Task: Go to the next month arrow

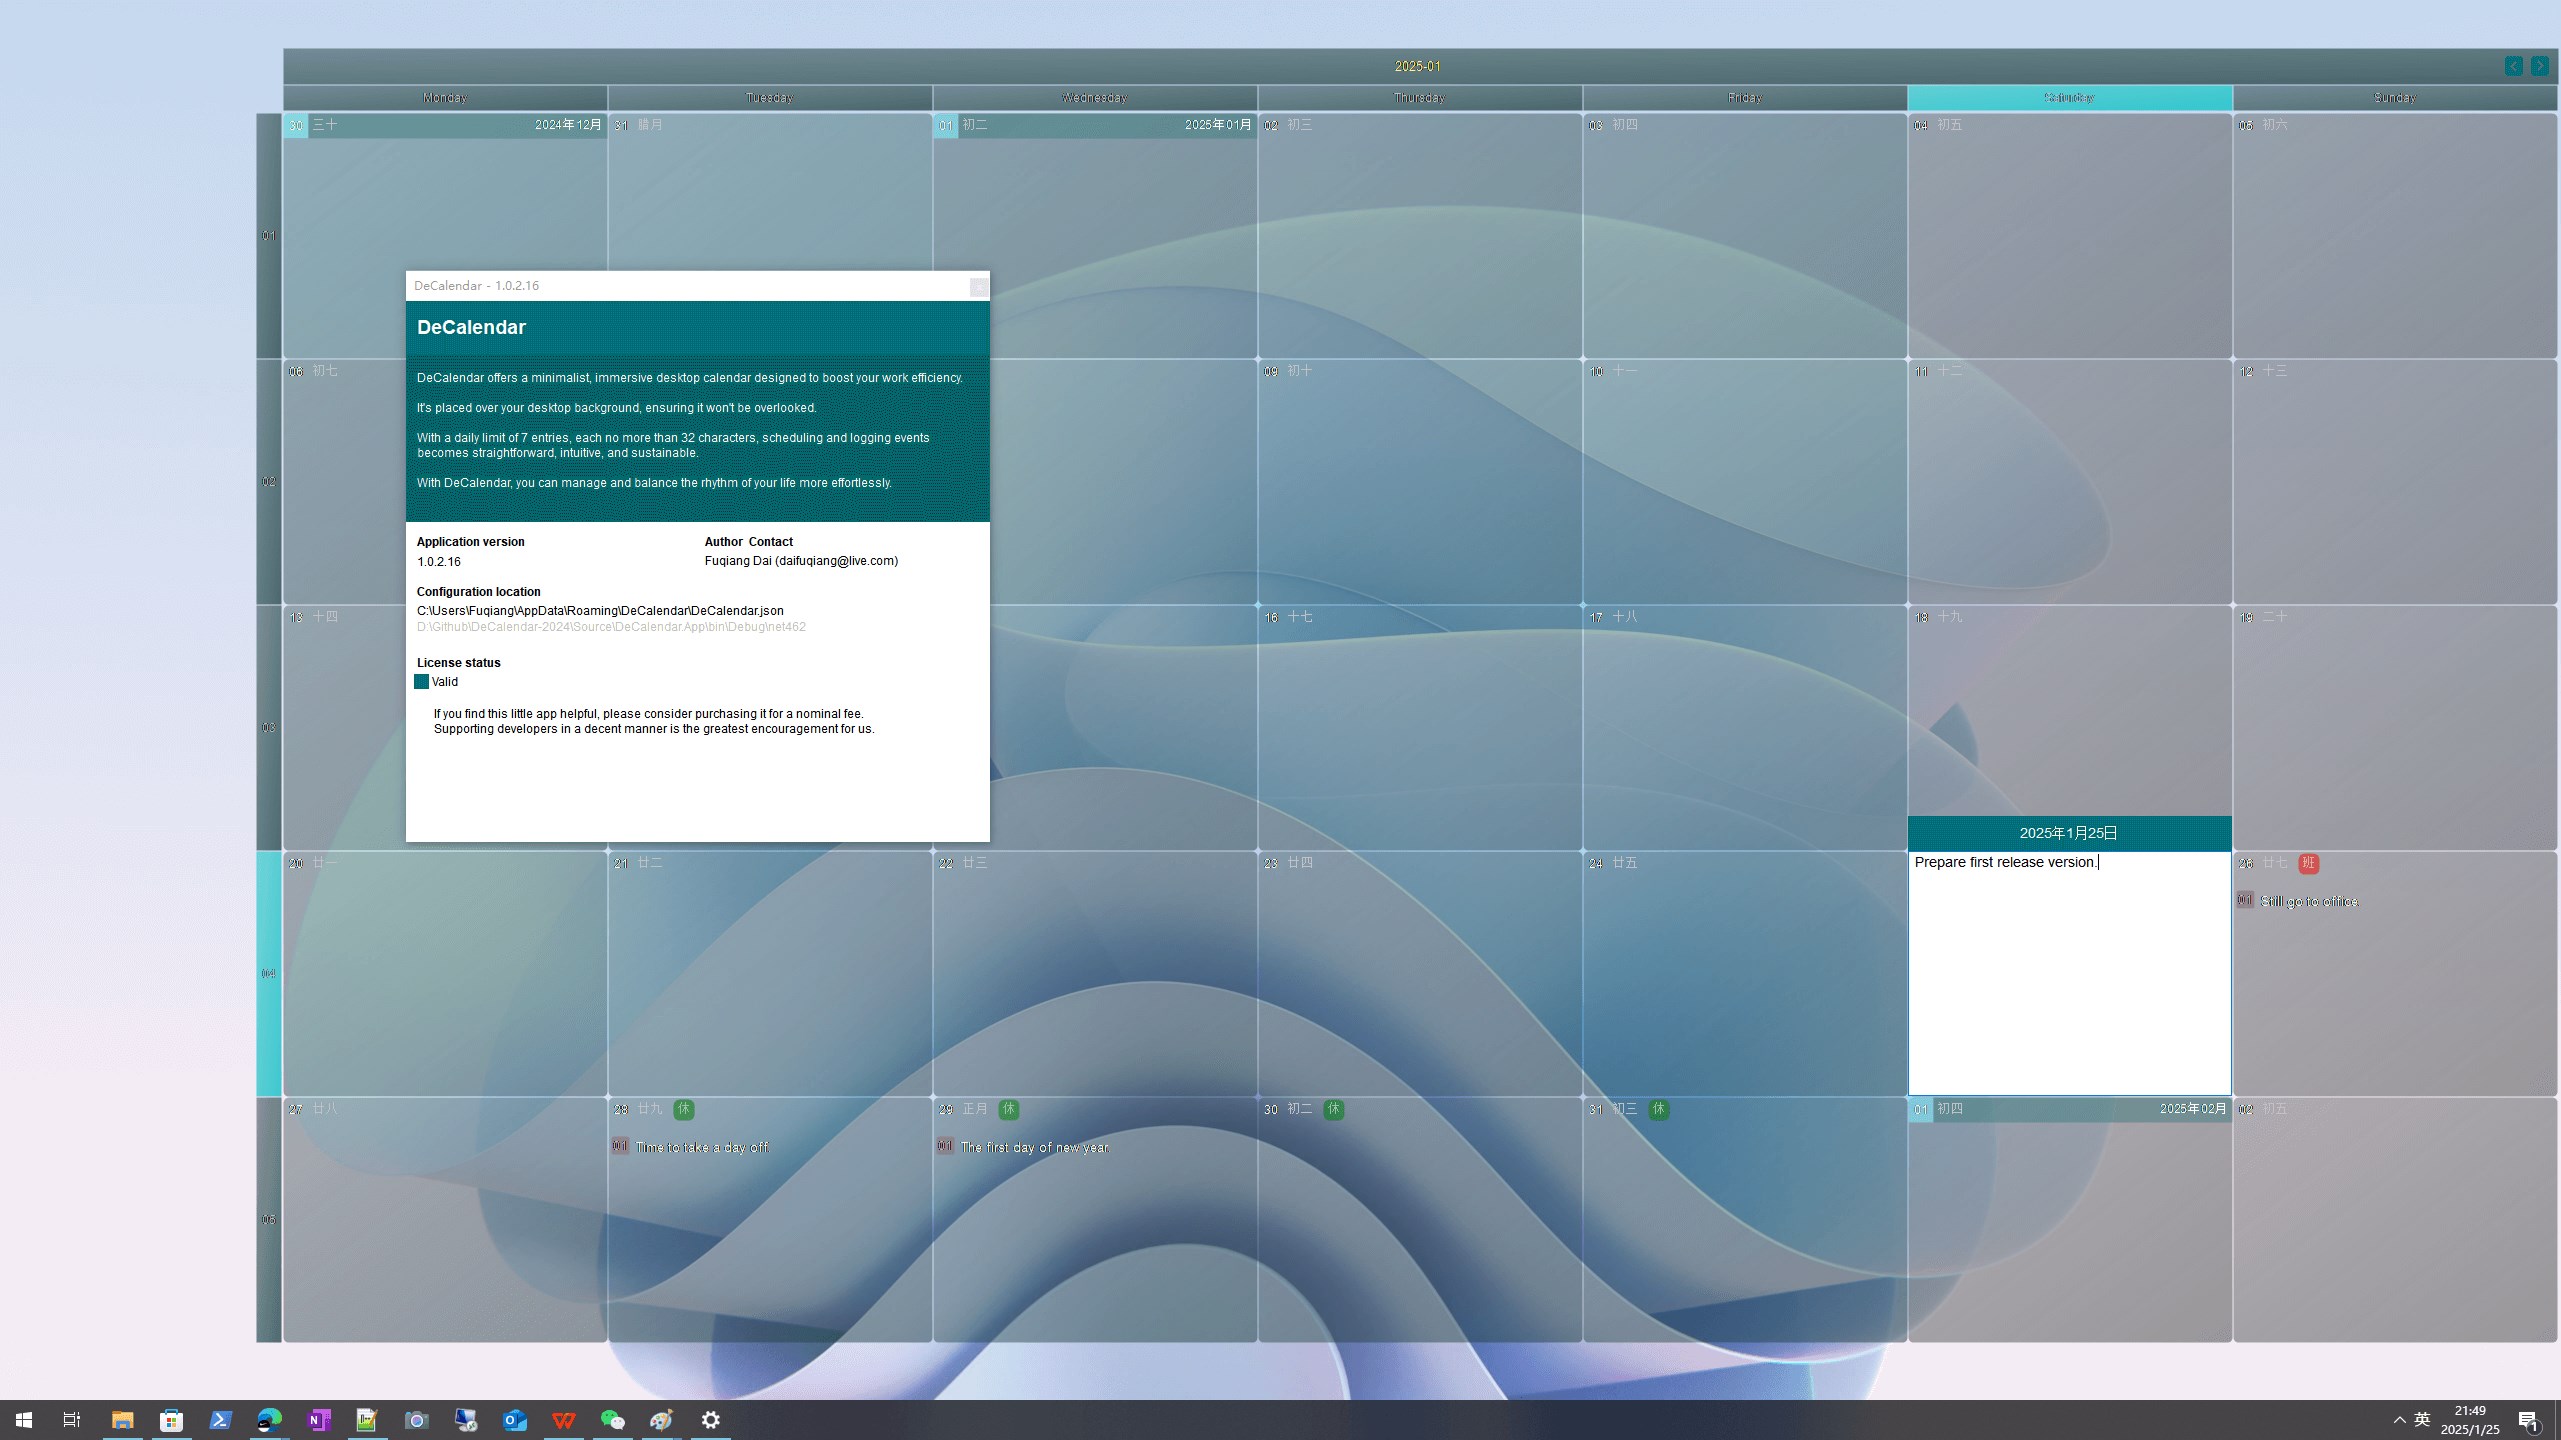Action: (x=2539, y=66)
